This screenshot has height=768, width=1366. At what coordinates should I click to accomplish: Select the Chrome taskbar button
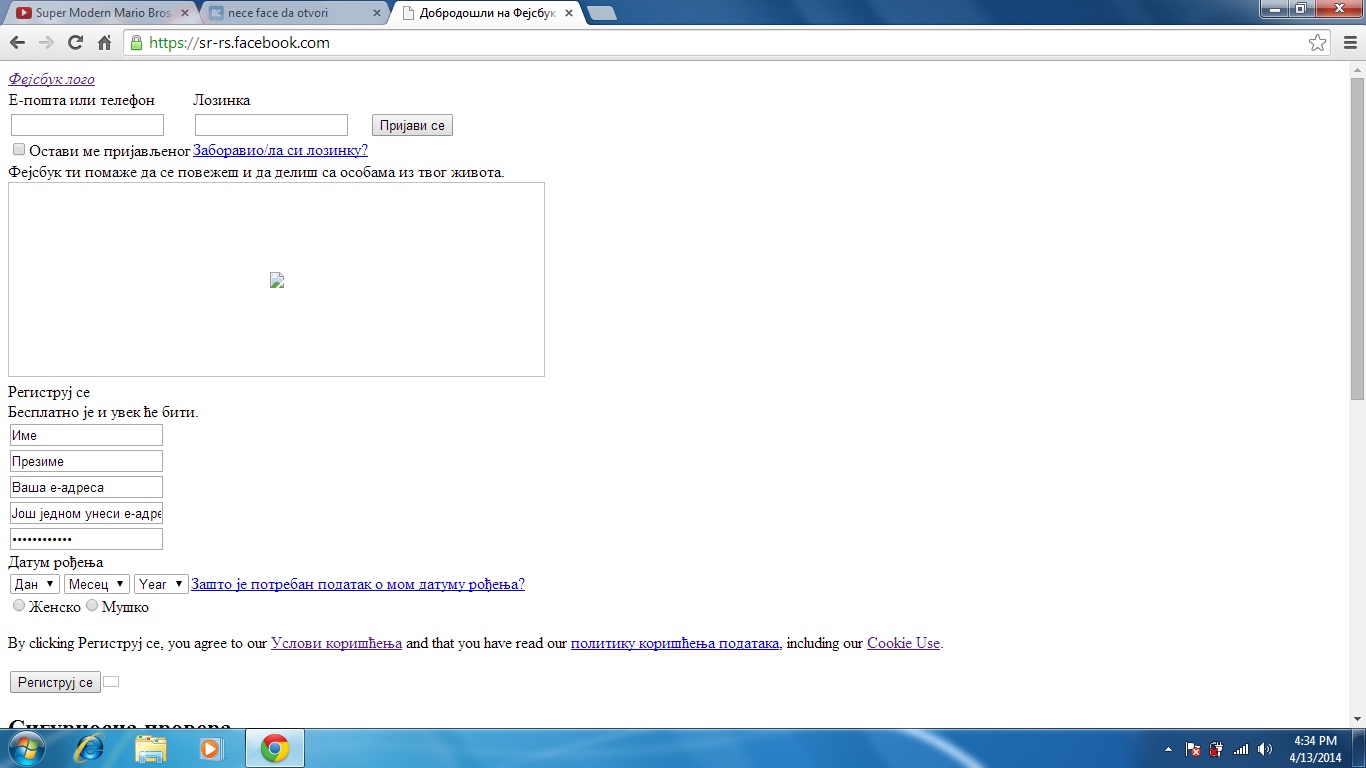pyautogui.click(x=274, y=748)
